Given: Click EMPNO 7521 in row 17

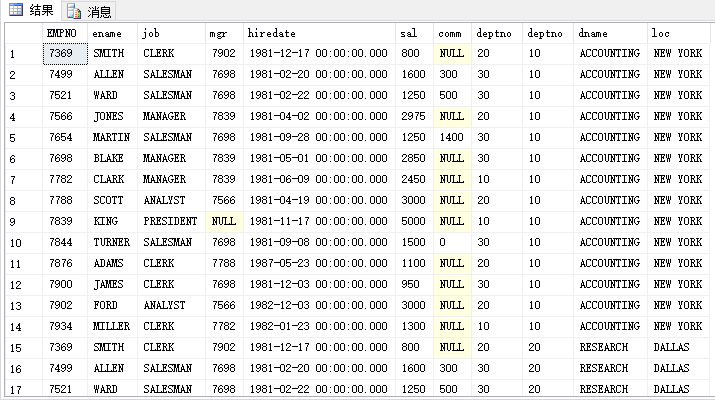Looking at the screenshot, I should [x=65, y=390].
